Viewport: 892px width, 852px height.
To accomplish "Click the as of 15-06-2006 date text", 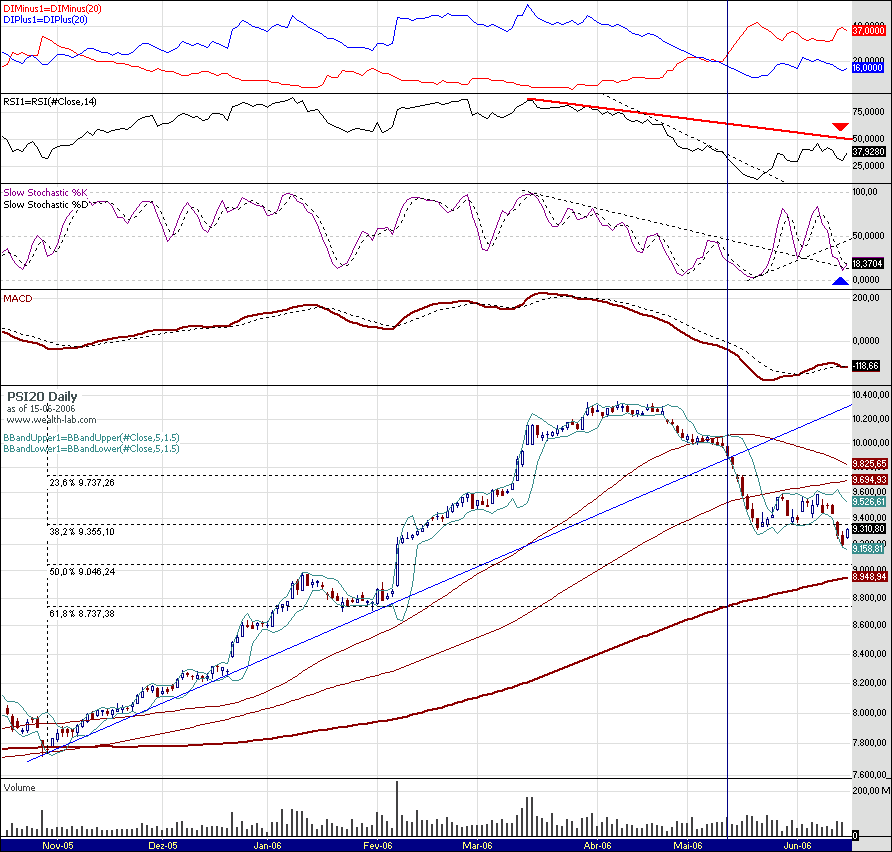I will click(41, 408).
